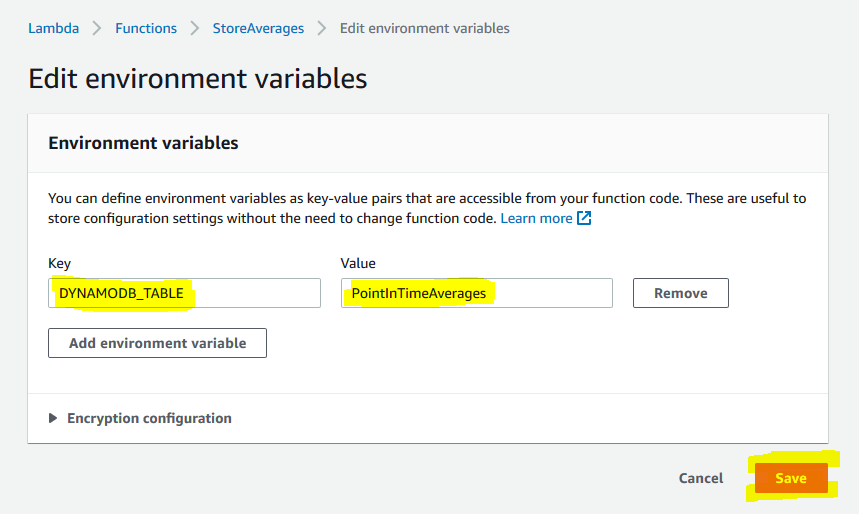Click the Value column label
This screenshot has height=514, width=859.
pyautogui.click(x=358, y=263)
